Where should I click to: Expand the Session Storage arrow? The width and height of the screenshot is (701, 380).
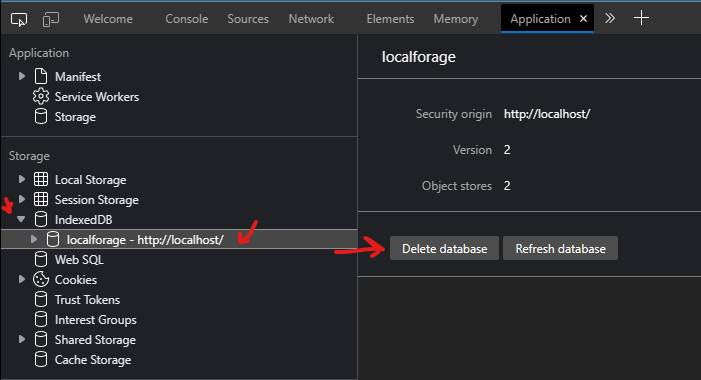pyautogui.click(x=21, y=199)
